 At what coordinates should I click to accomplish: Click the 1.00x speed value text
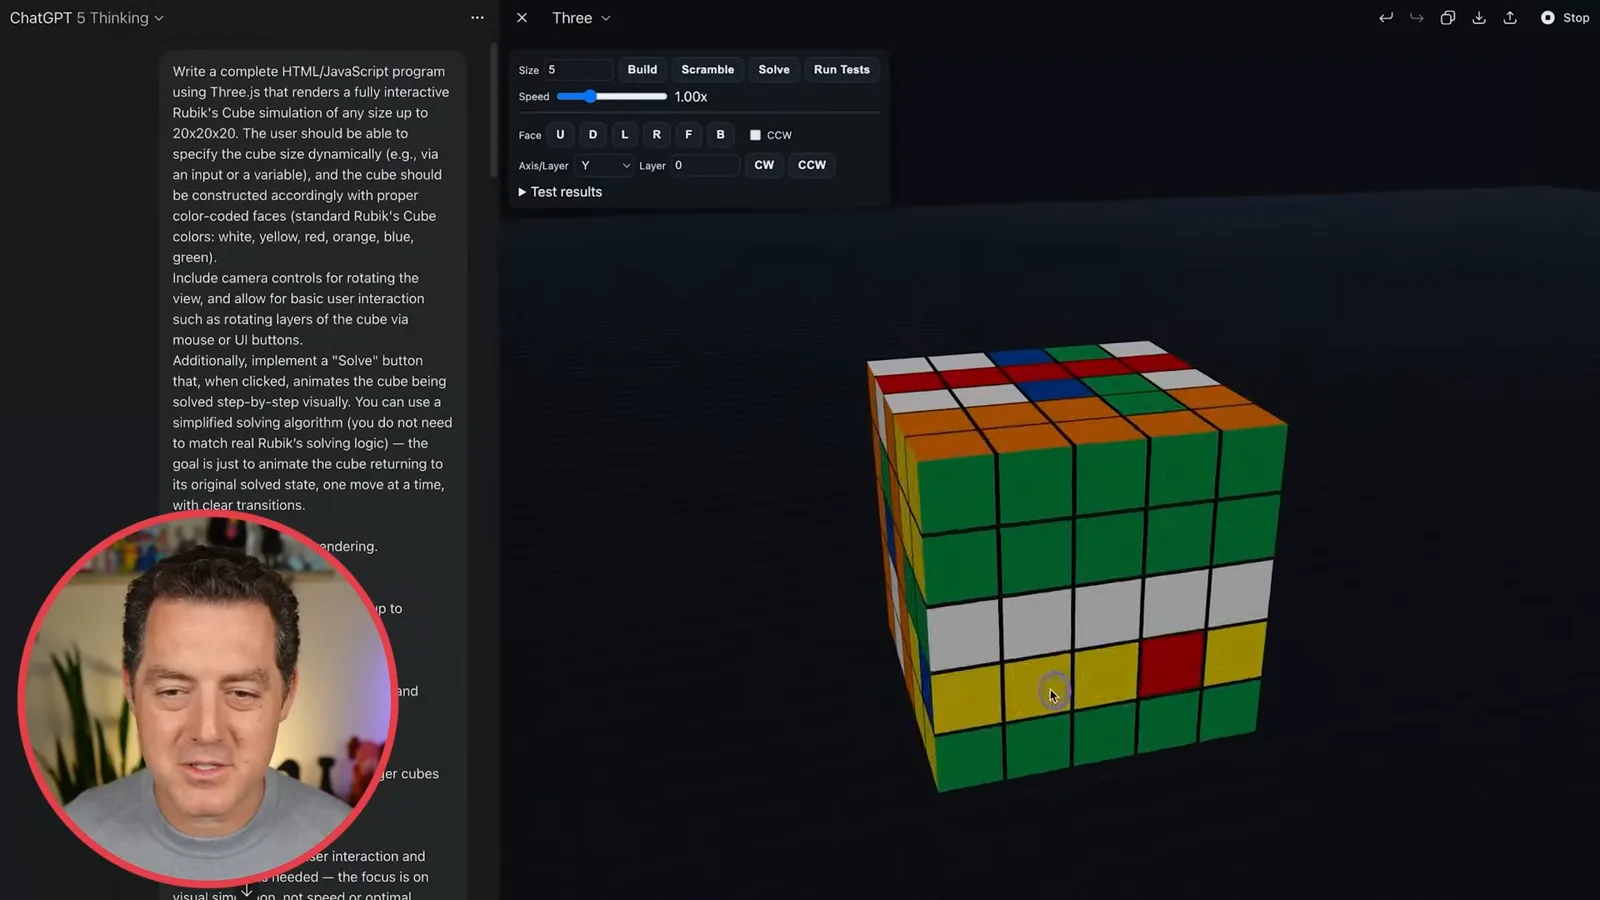tap(691, 97)
